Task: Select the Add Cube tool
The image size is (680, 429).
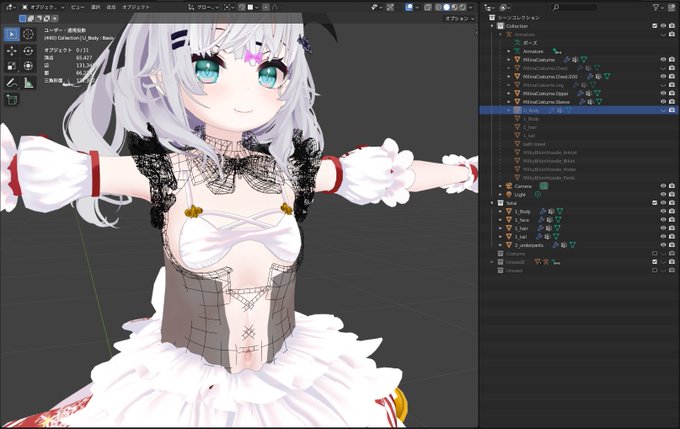Action: coord(12,99)
